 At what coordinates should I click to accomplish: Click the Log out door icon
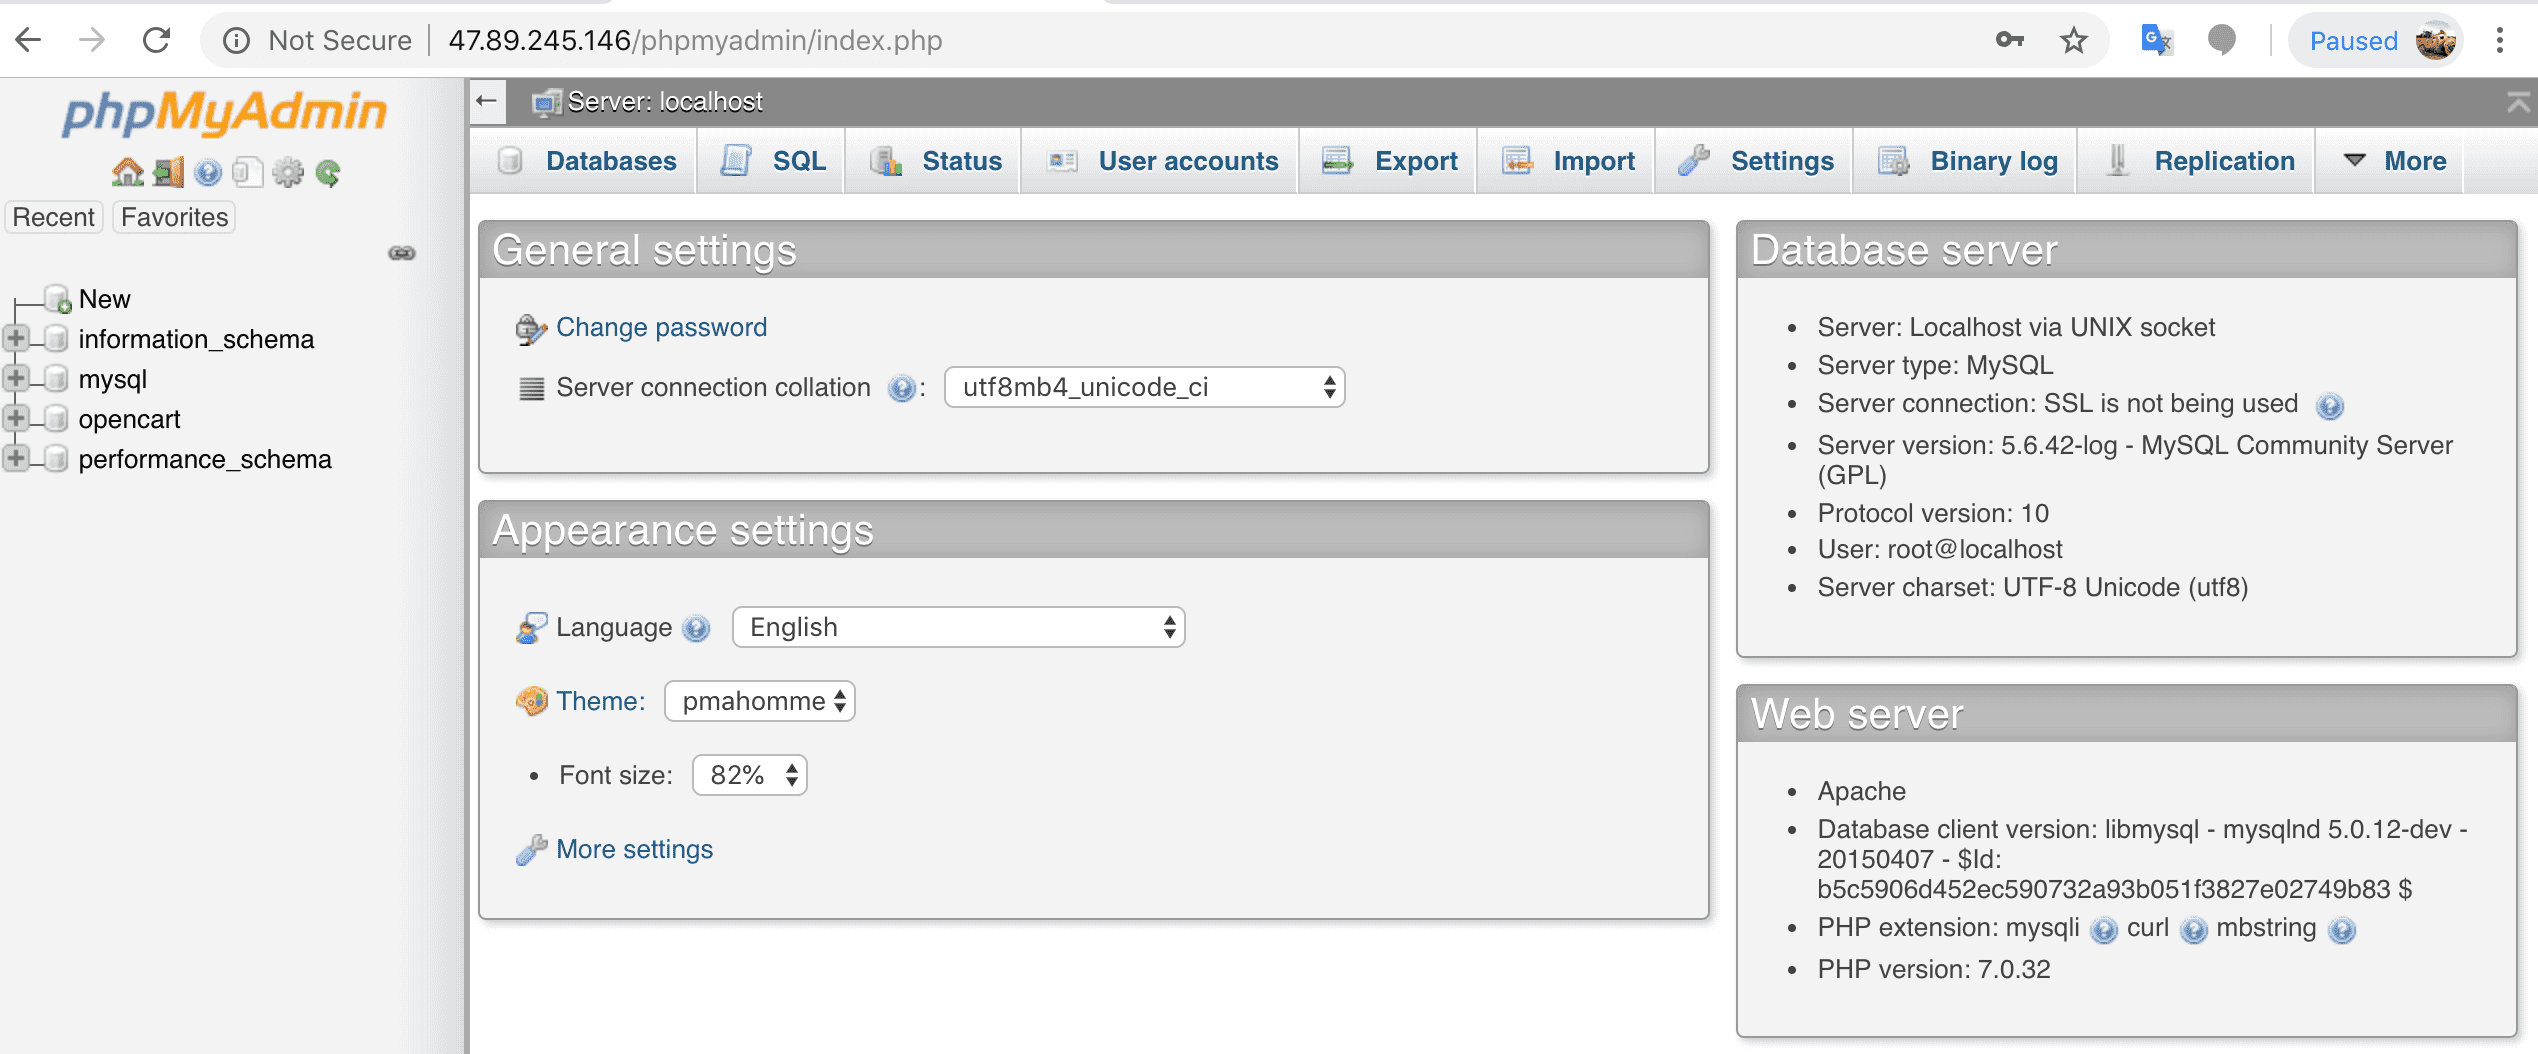(x=168, y=172)
